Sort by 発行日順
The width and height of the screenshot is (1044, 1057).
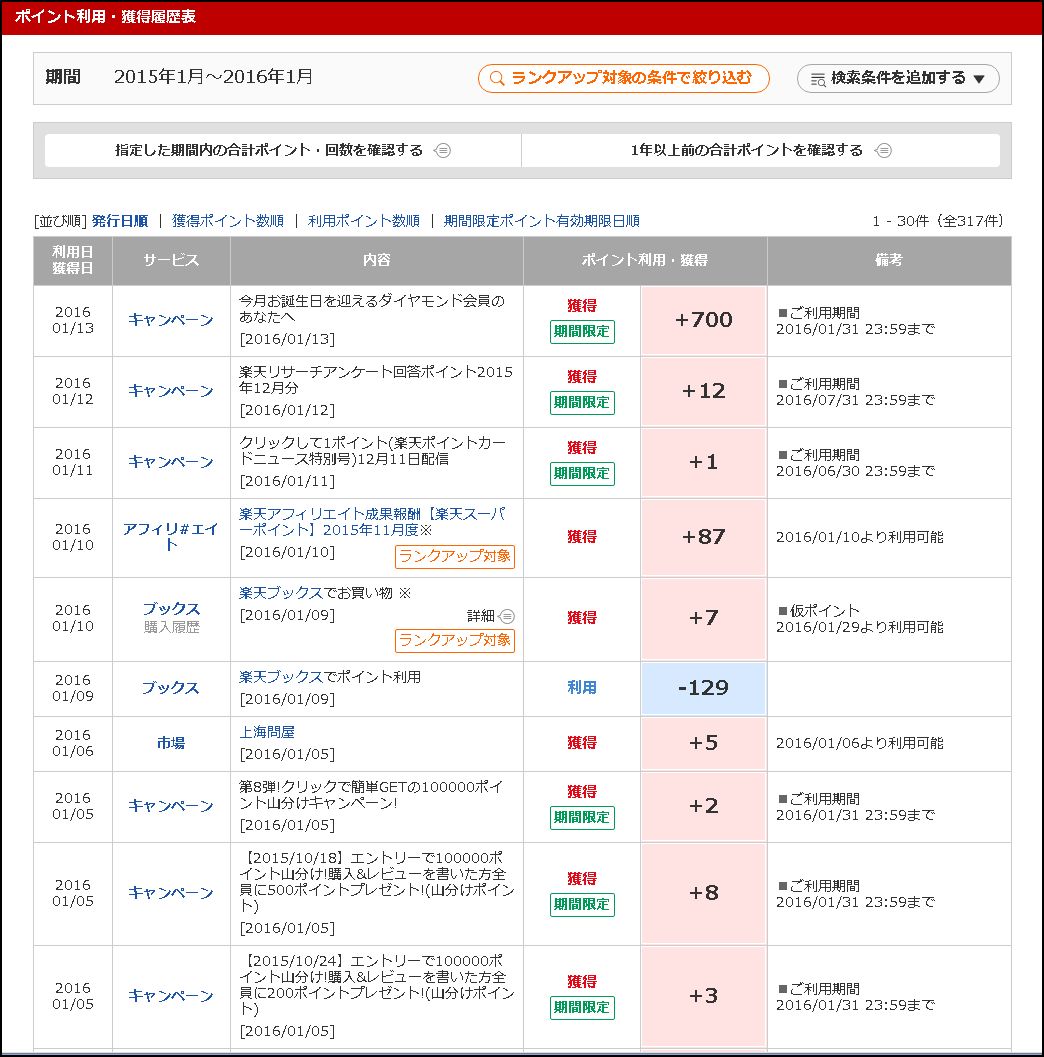120,221
